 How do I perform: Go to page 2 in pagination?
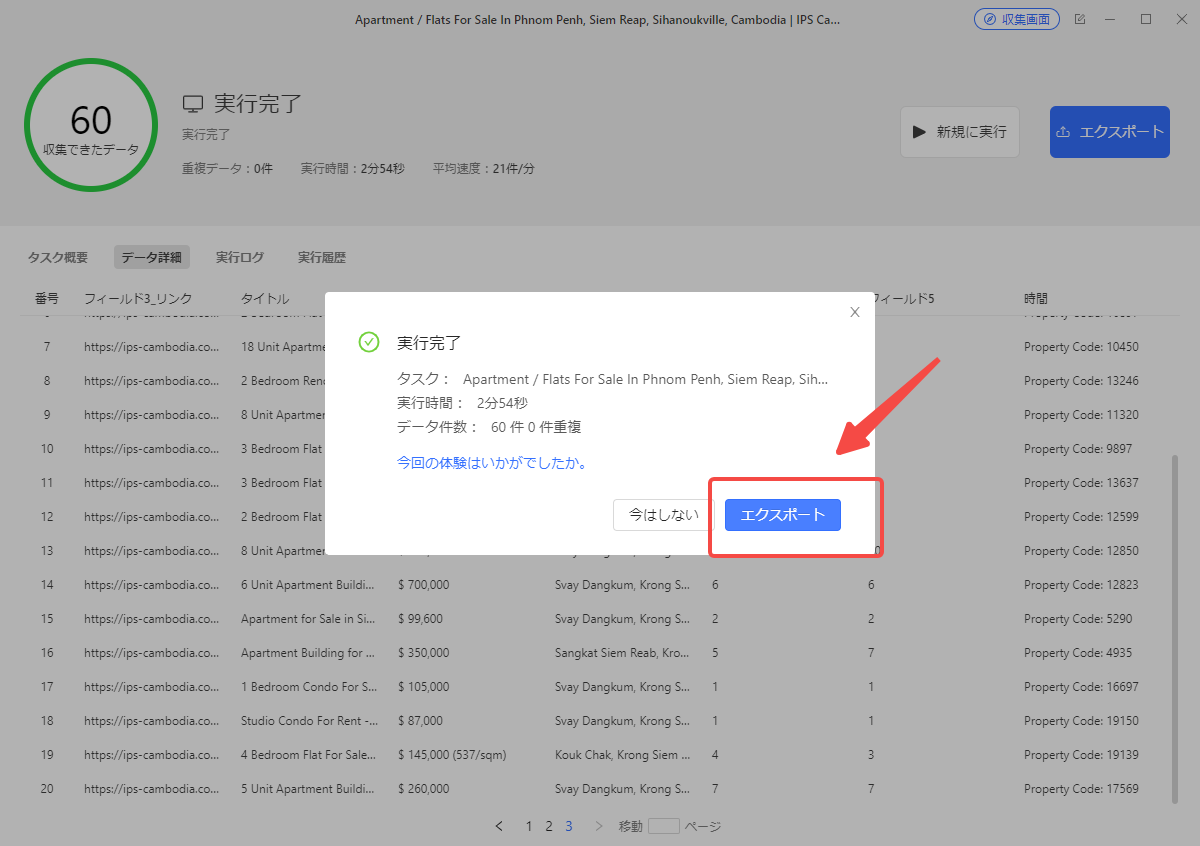tap(549, 826)
